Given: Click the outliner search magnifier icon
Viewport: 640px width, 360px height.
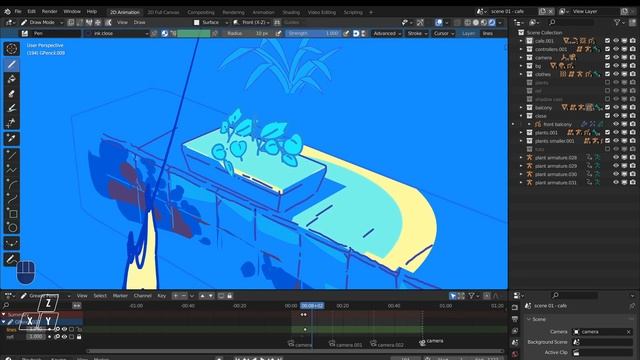Looking at the screenshot, I should tap(552, 22).
